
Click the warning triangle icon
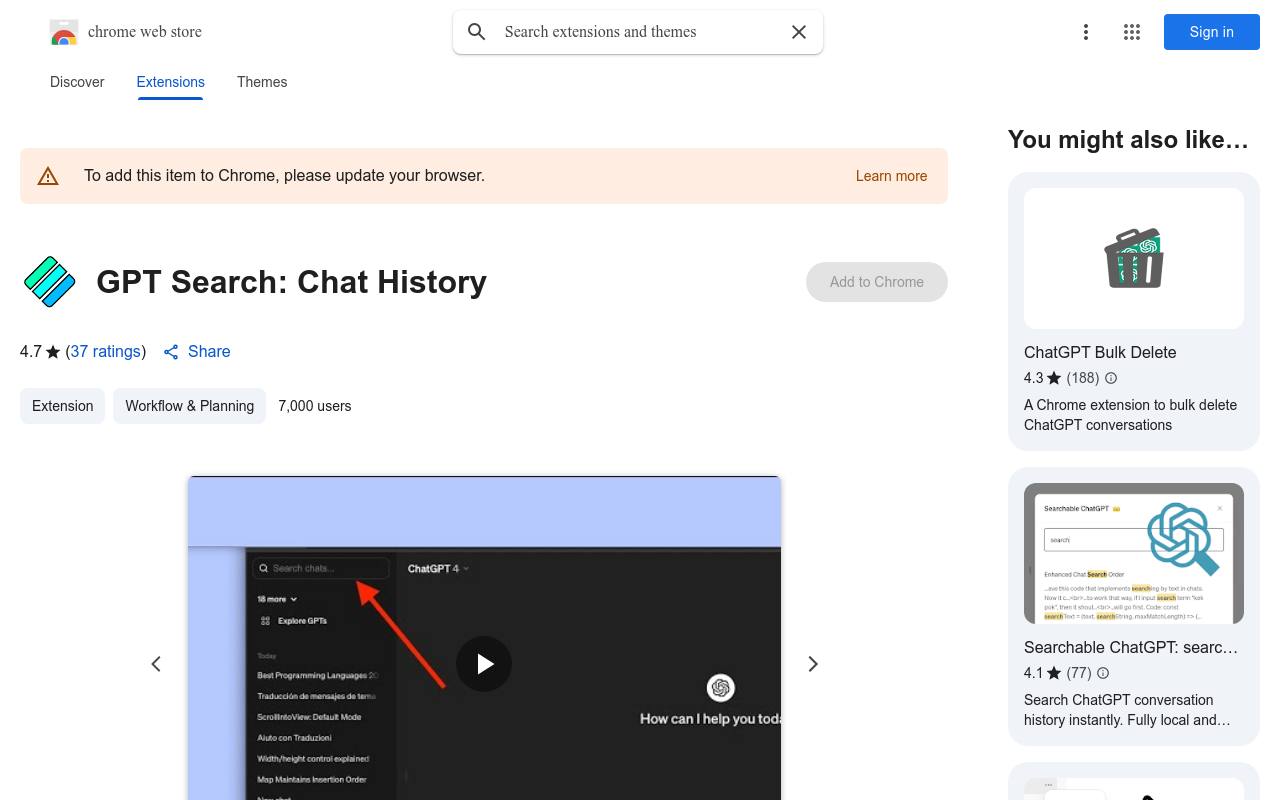48,176
